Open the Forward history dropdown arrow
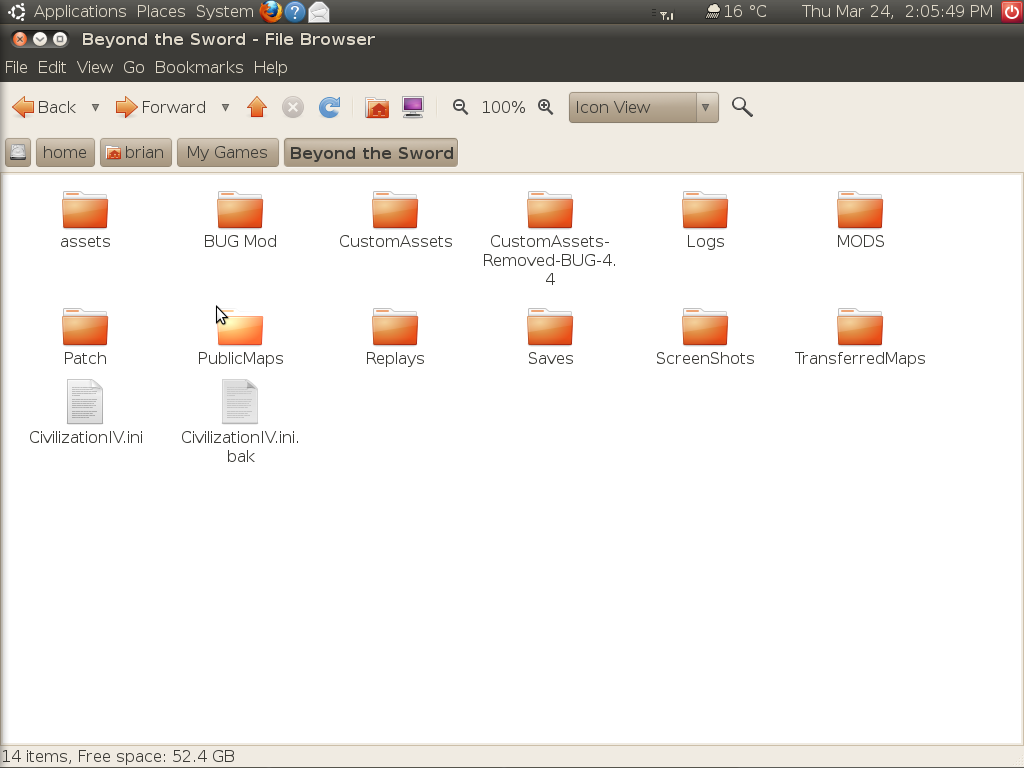The width and height of the screenshot is (1024, 768). [x=225, y=107]
